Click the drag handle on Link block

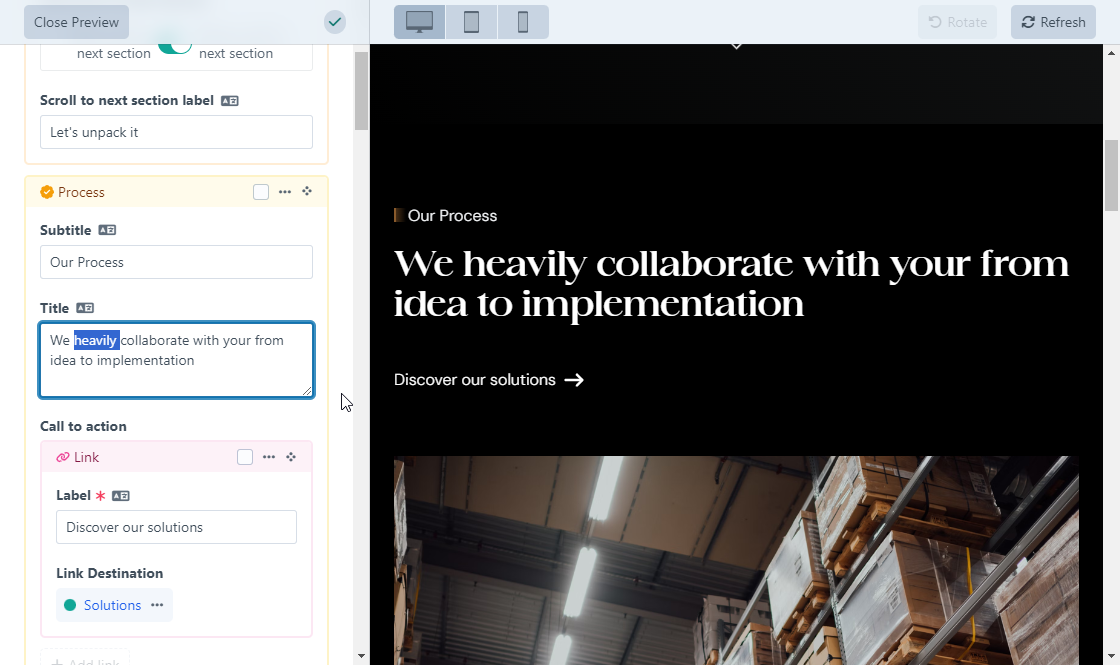tap(291, 457)
